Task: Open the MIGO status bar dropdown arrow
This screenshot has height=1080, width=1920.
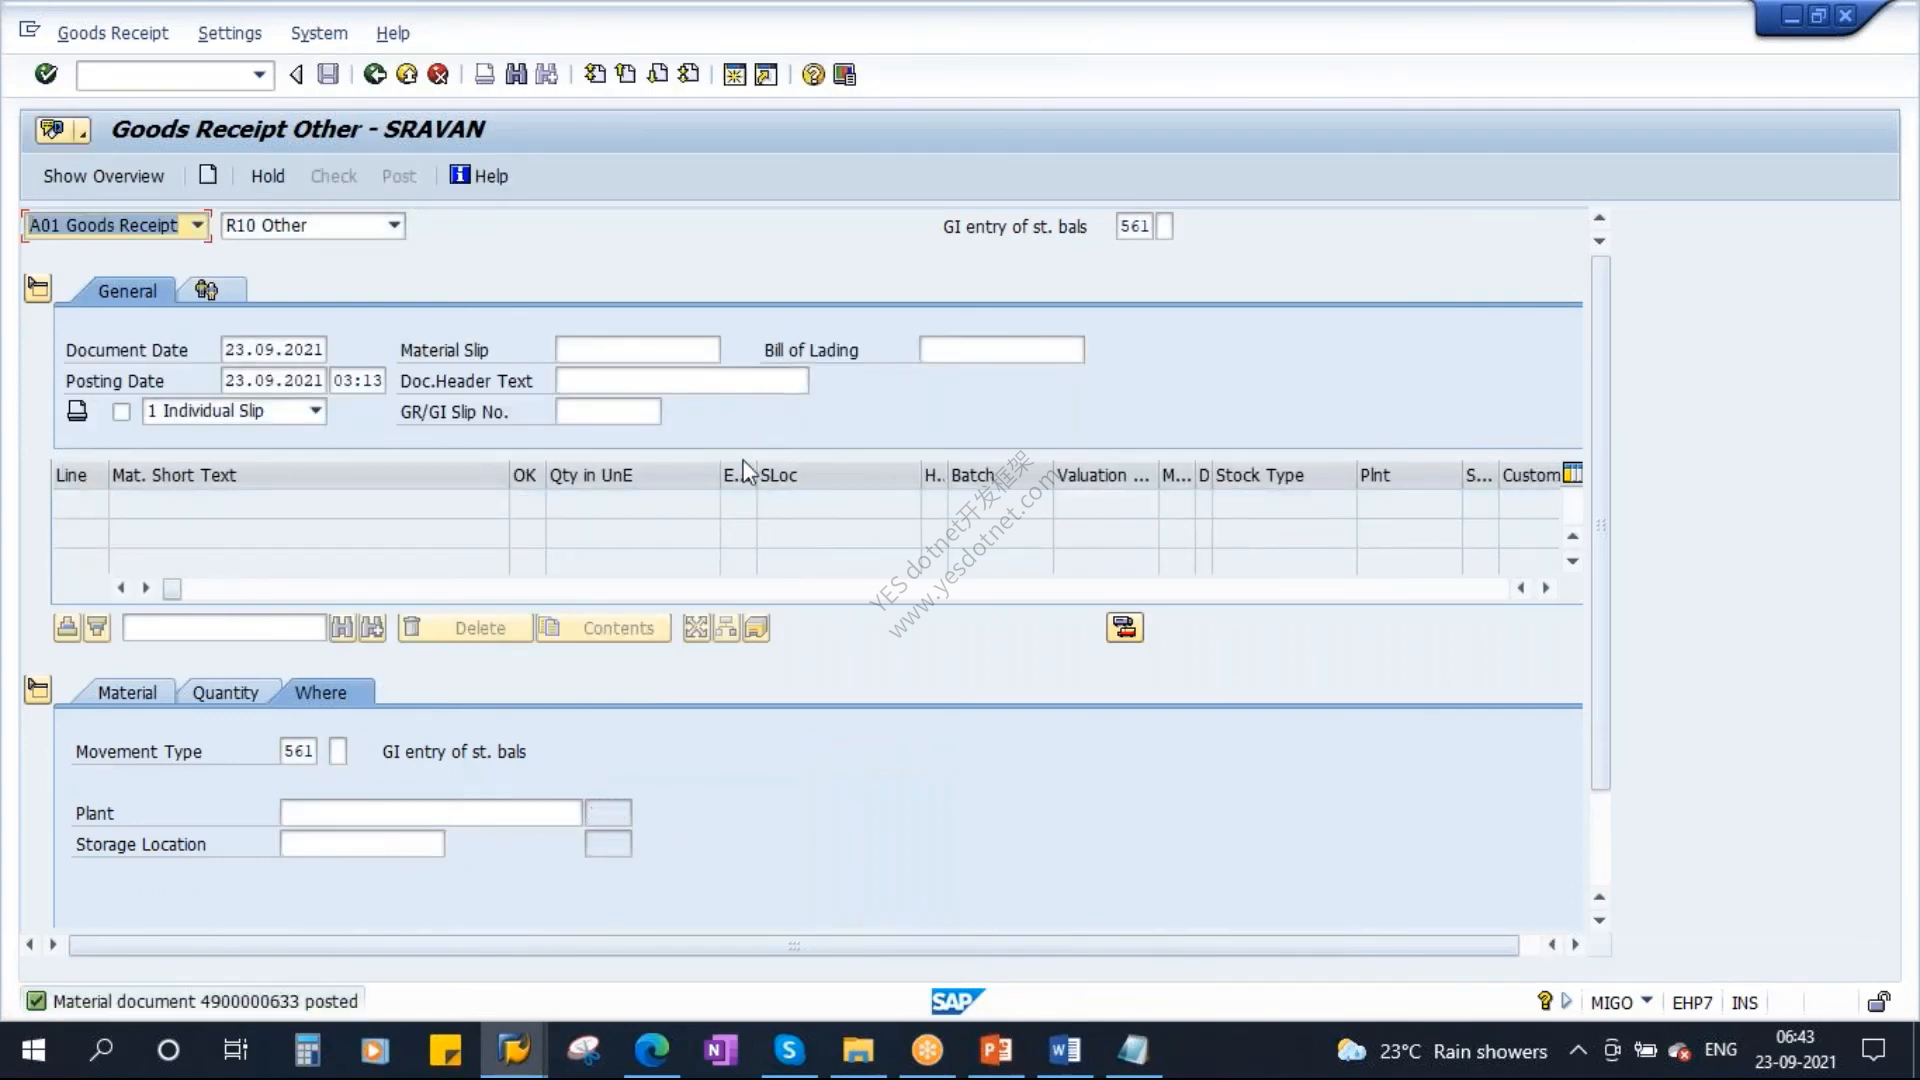Action: [x=1647, y=1001]
